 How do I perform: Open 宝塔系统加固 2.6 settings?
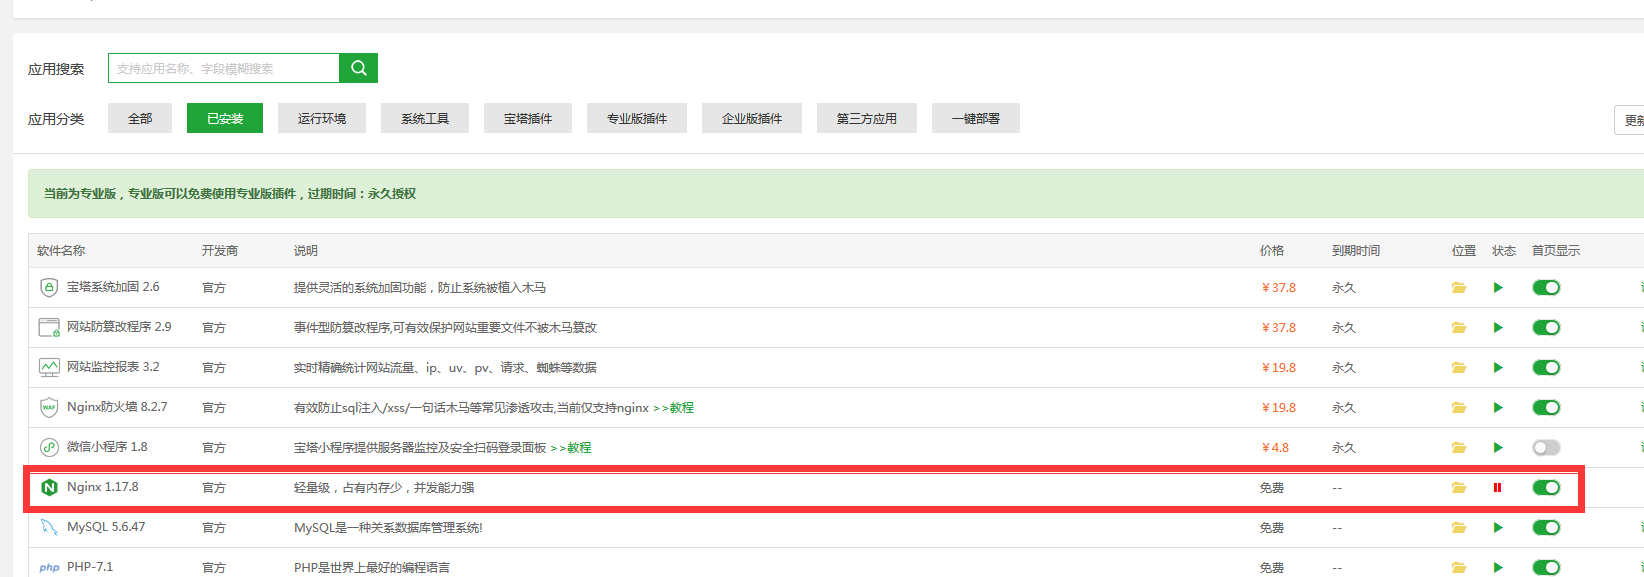tap(113, 287)
